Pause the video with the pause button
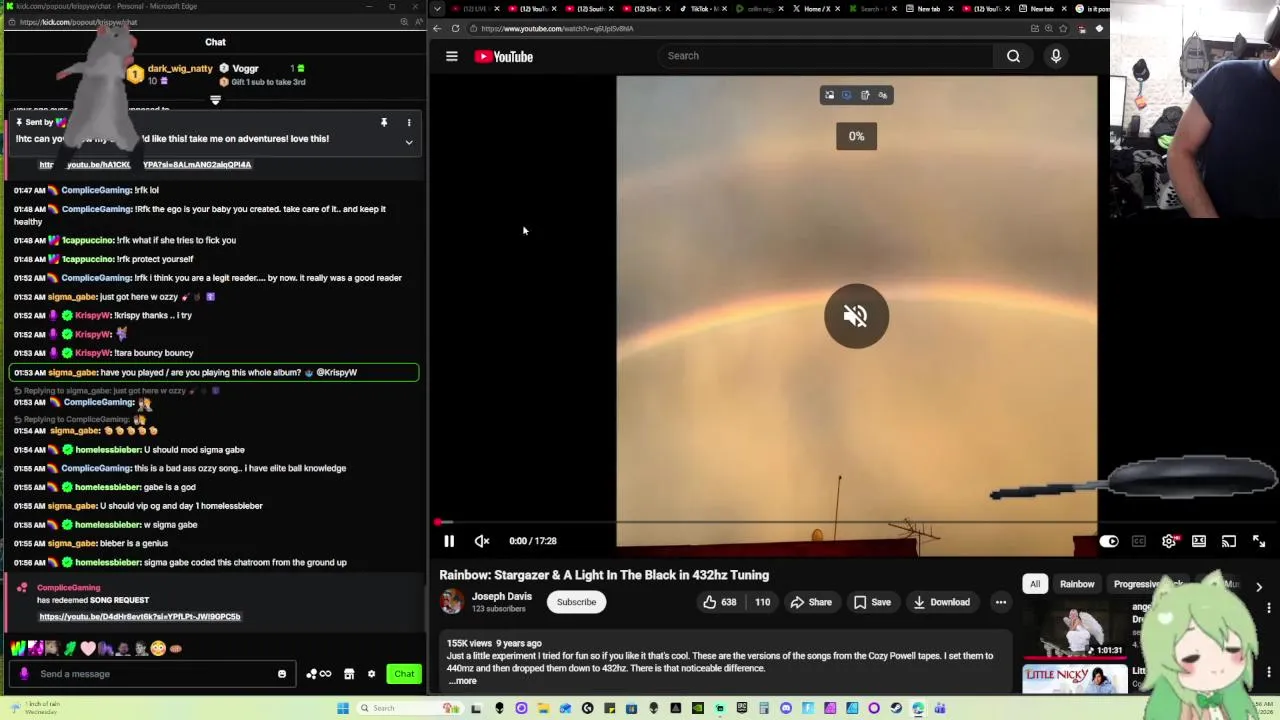1280x720 pixels. (x=449, y=541)
